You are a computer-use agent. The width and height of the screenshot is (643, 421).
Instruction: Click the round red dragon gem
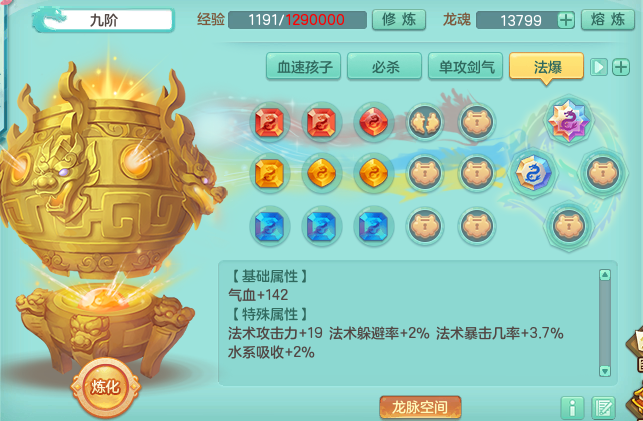click(x=373, y=122)
